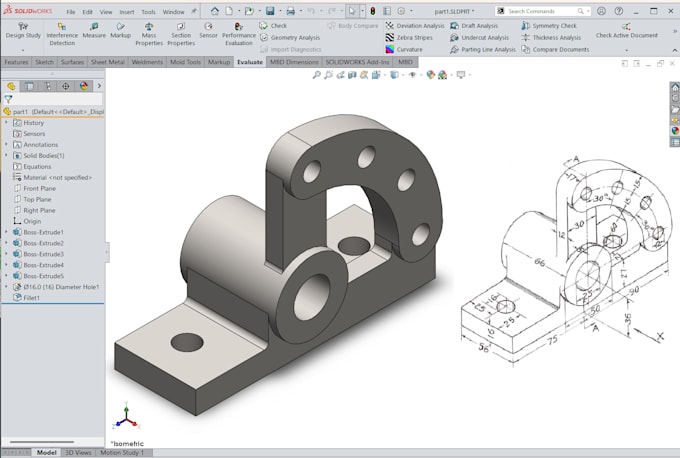The image size is (680, 458).
Task: Select the Front Plane
Action: coord(39,188)
